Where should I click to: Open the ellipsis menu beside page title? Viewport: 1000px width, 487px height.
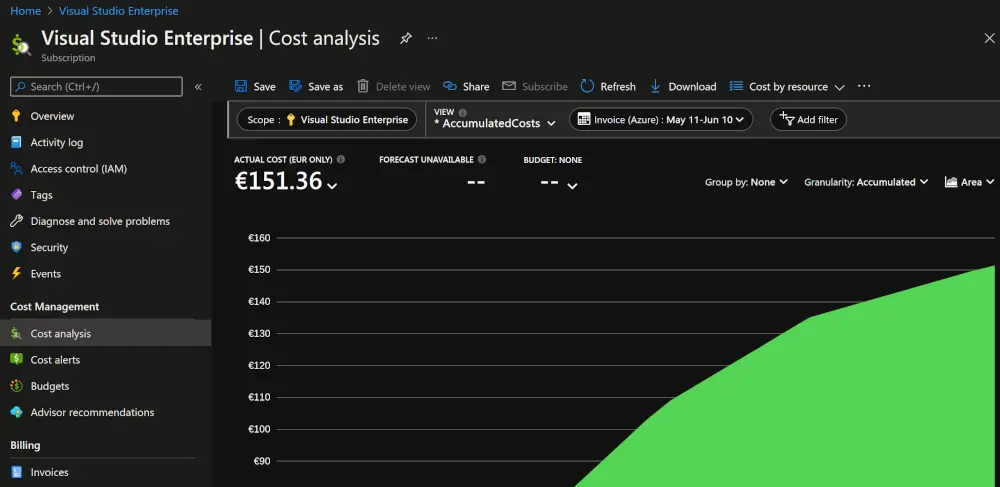tap(432, 38)
